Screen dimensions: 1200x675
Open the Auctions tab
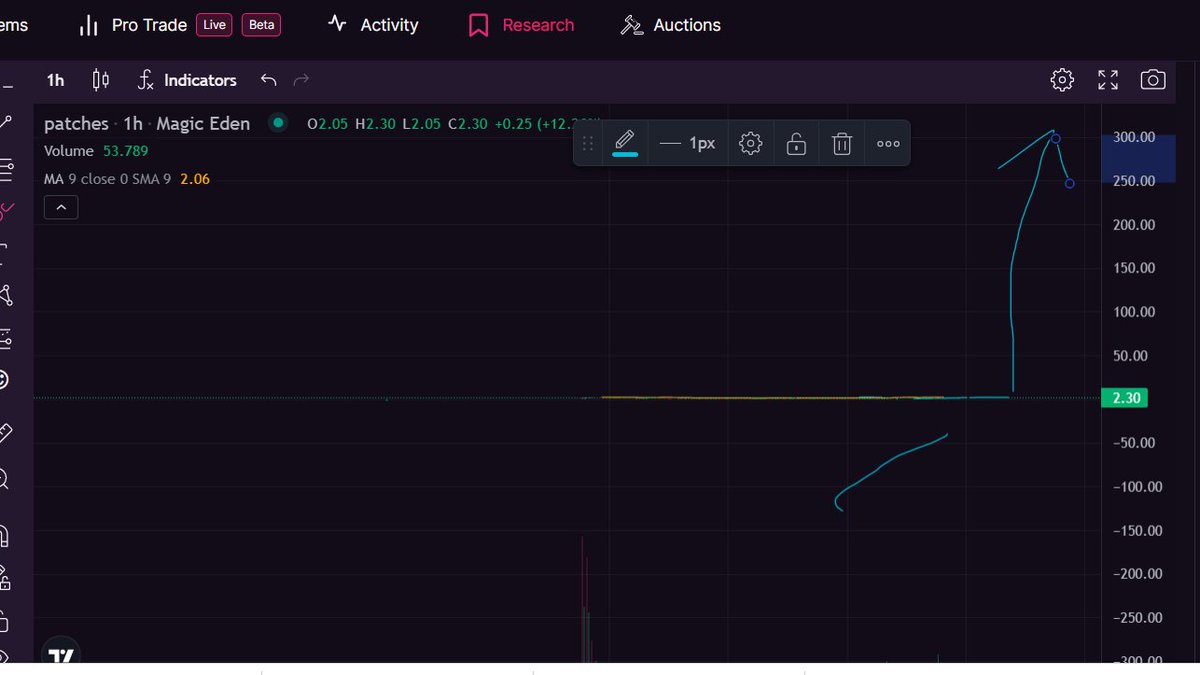670,25
